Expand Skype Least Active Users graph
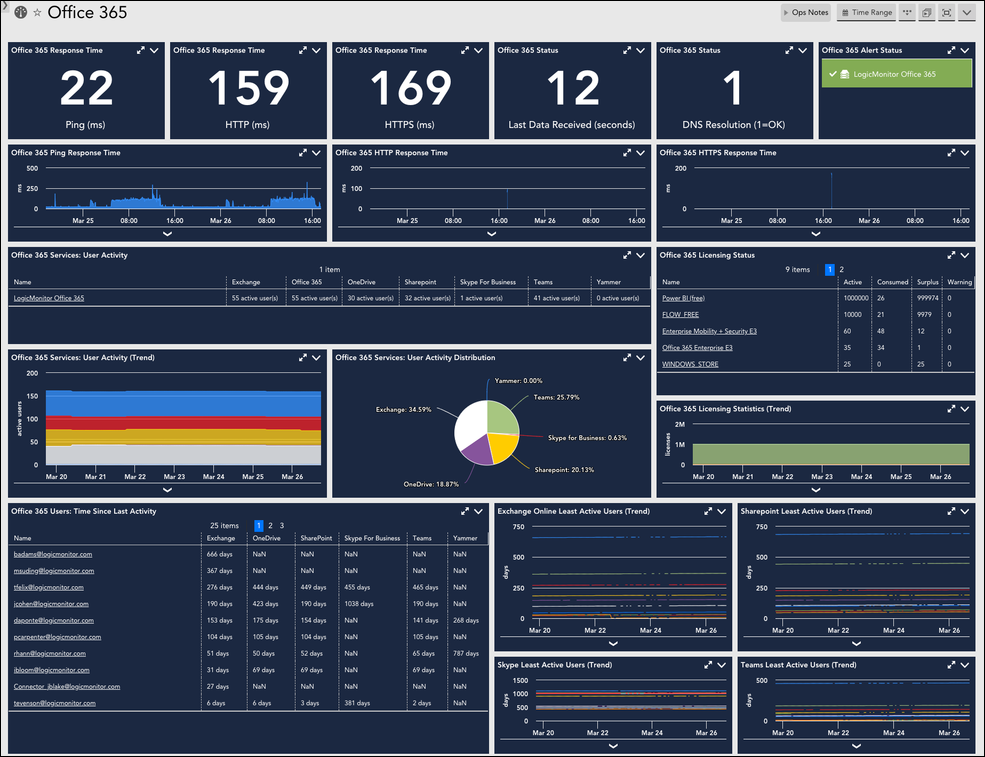Viewport: 985px width, 757px height. coord(708,665)
